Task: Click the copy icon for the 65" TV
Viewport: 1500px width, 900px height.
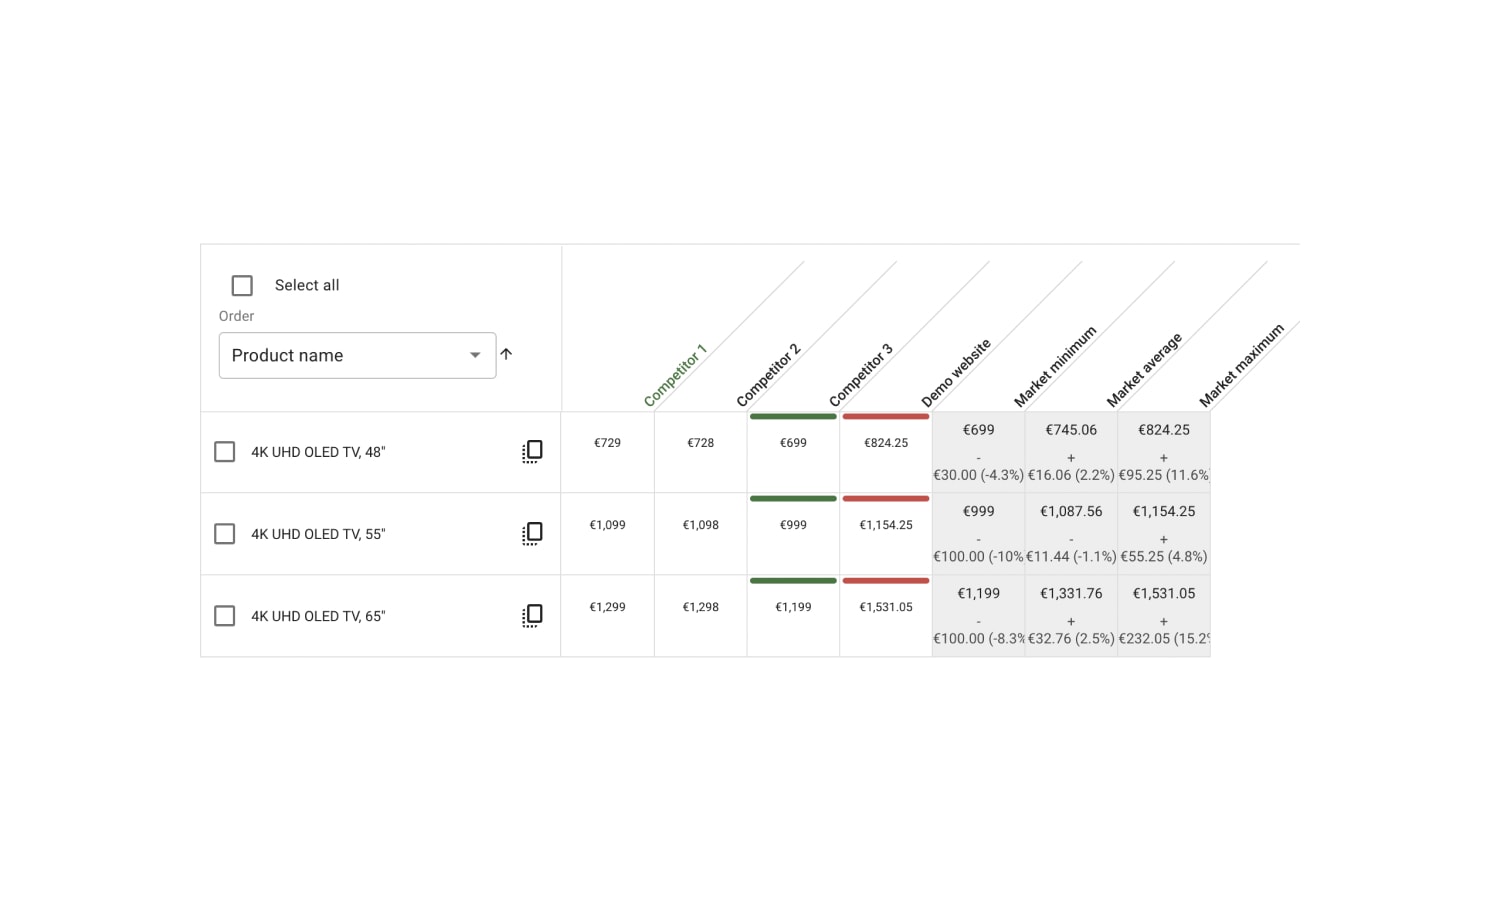Action: tap(532, 616)
